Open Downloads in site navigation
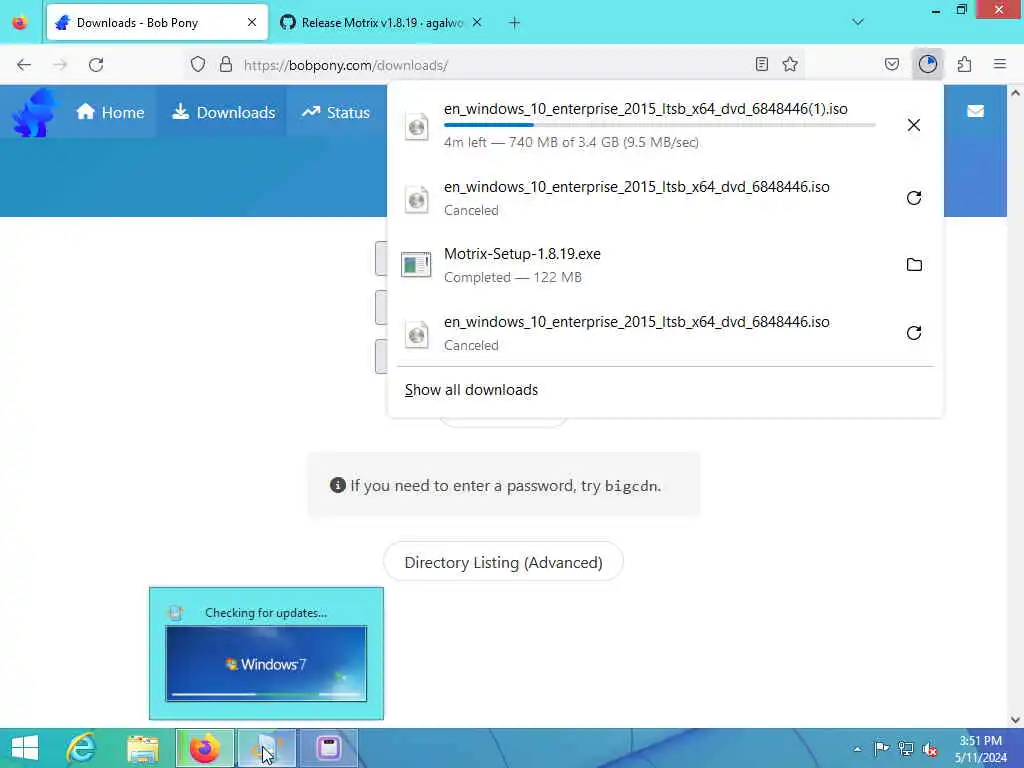This screenshot has width=1024, height=768. 223,112
